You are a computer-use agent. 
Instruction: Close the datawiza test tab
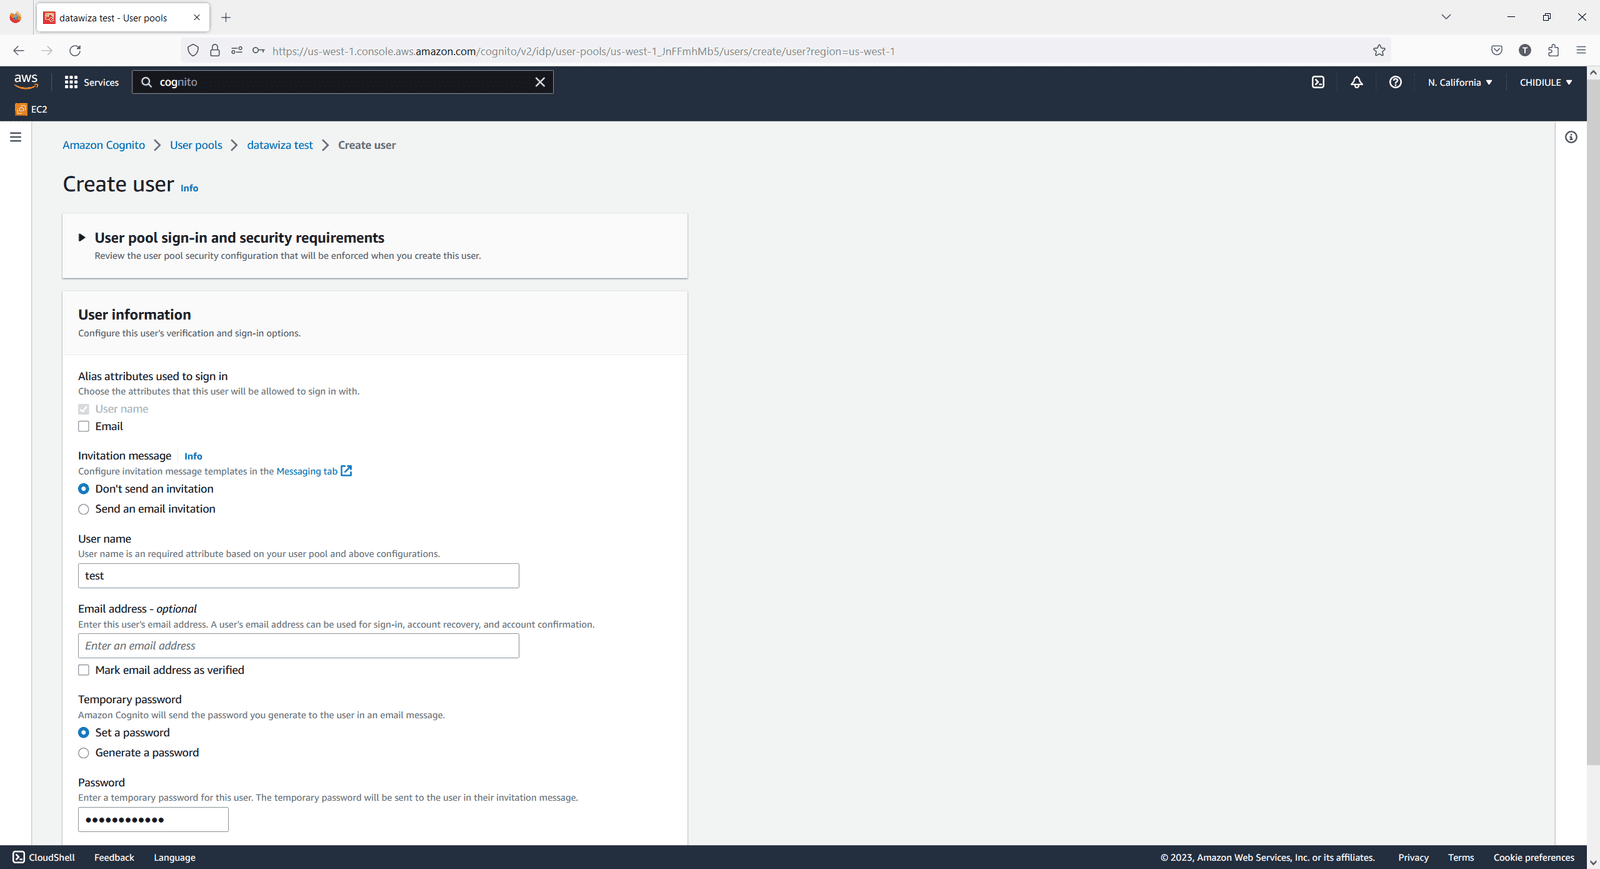(197, 17)
